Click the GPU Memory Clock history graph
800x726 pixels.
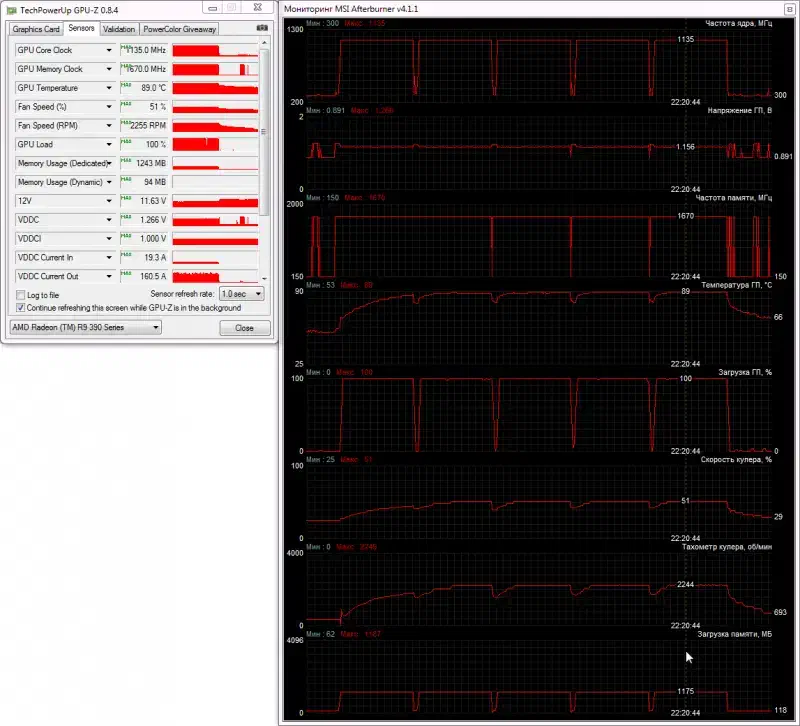click(214, 69)
